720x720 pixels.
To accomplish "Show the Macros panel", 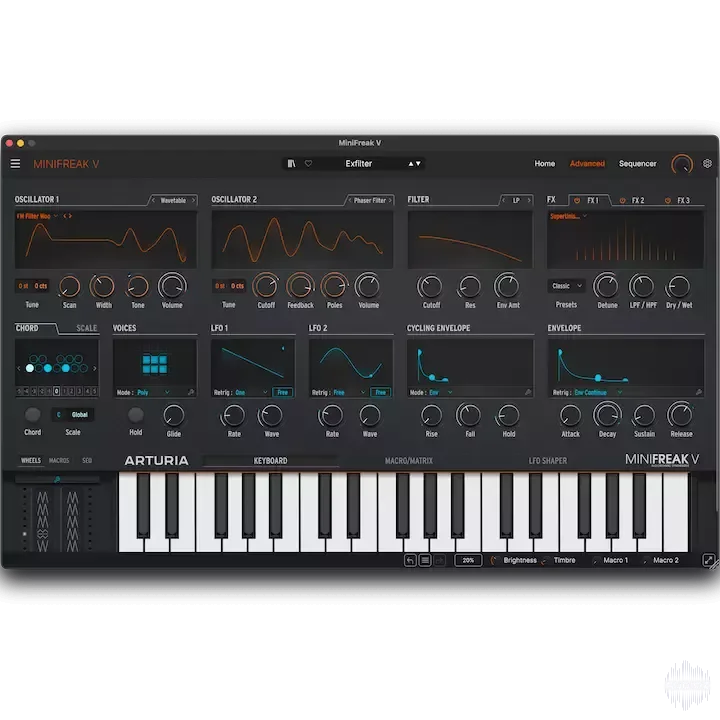I will point(59,460).
